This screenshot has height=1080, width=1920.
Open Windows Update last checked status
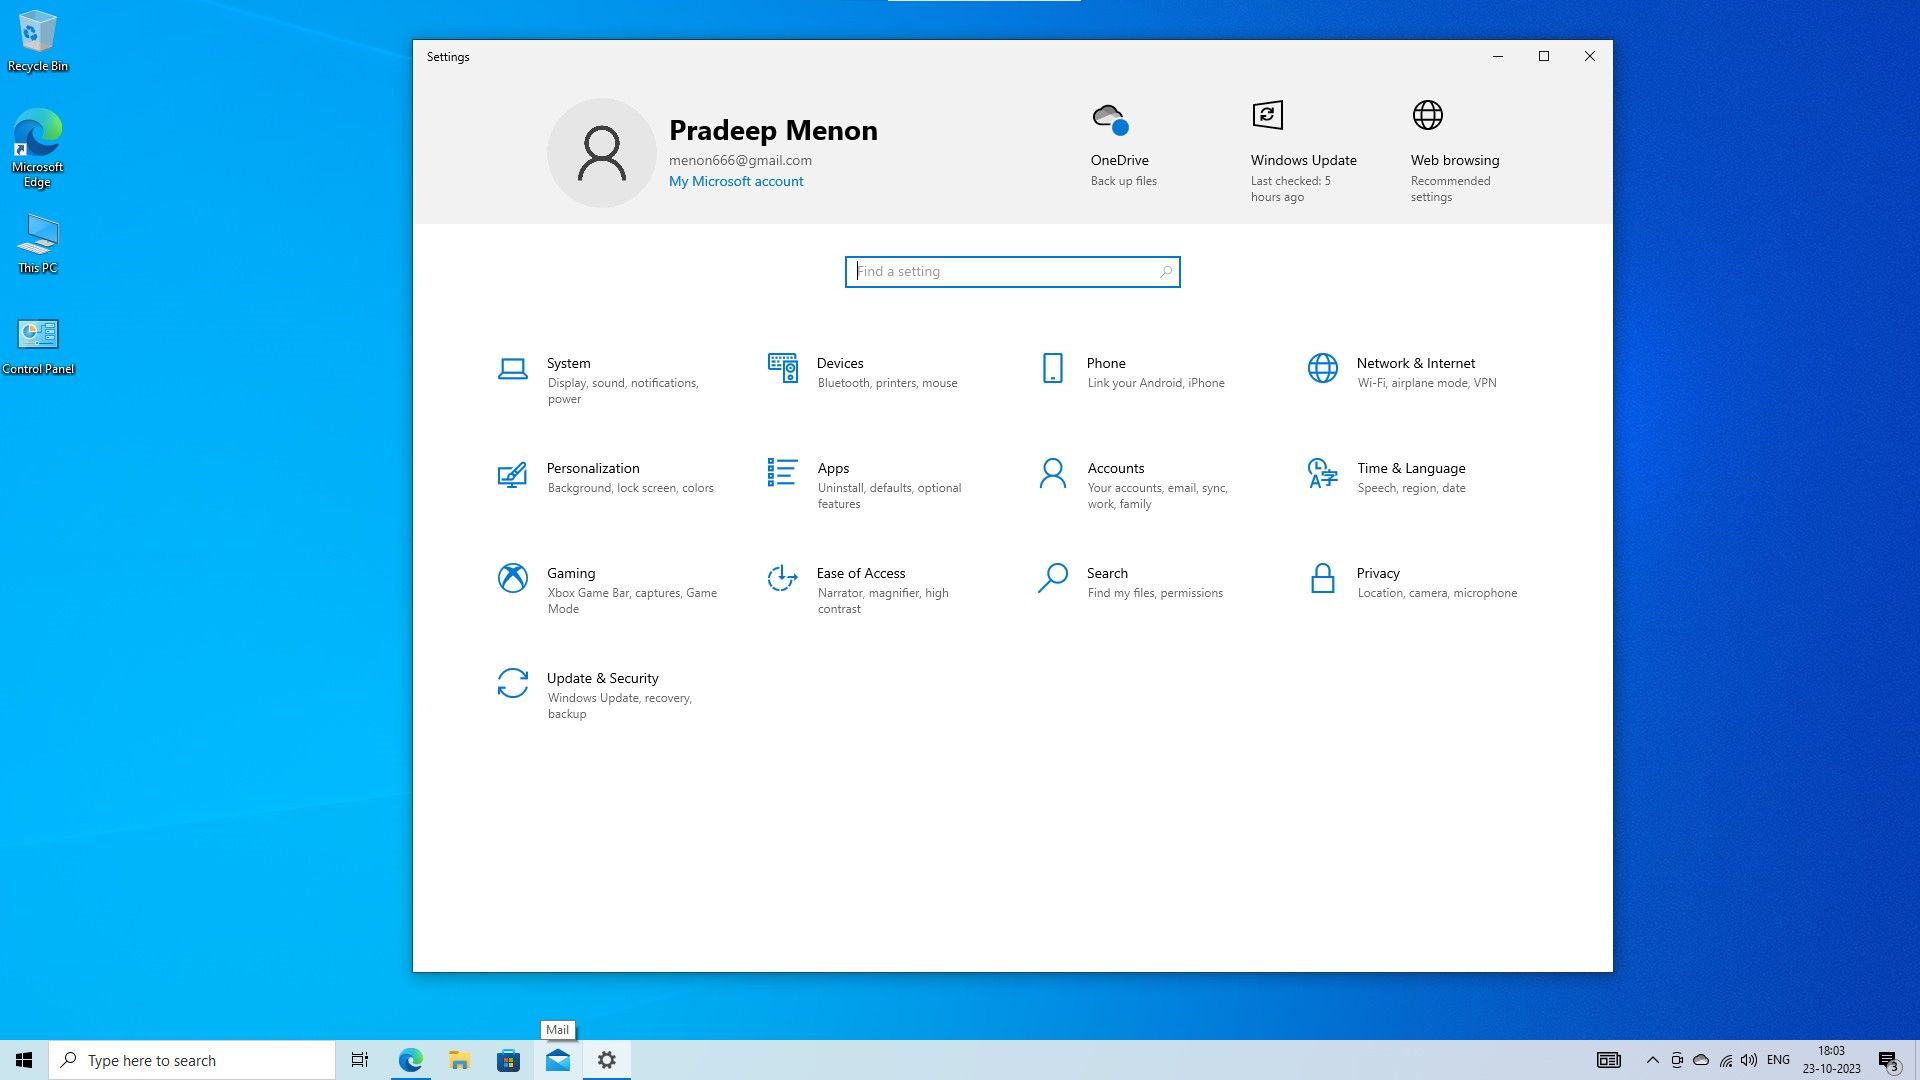1303,150
